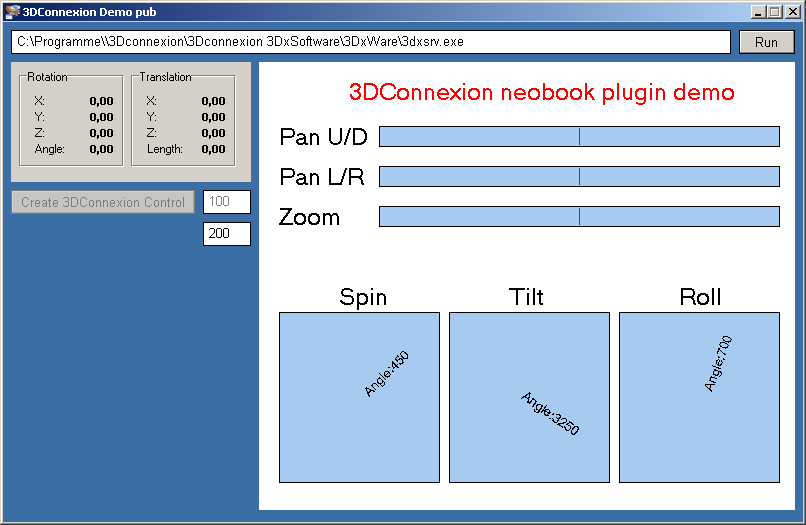Screen dimensions: 806x525
Task: Click the Roll angle box
Action: (x=699, y=397)
